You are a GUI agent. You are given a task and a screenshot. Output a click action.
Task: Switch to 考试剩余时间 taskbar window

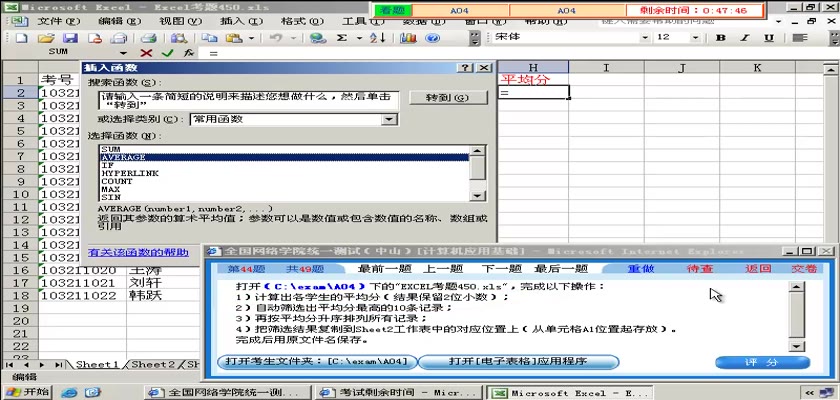pyautogui.click(x=399, y=393)
